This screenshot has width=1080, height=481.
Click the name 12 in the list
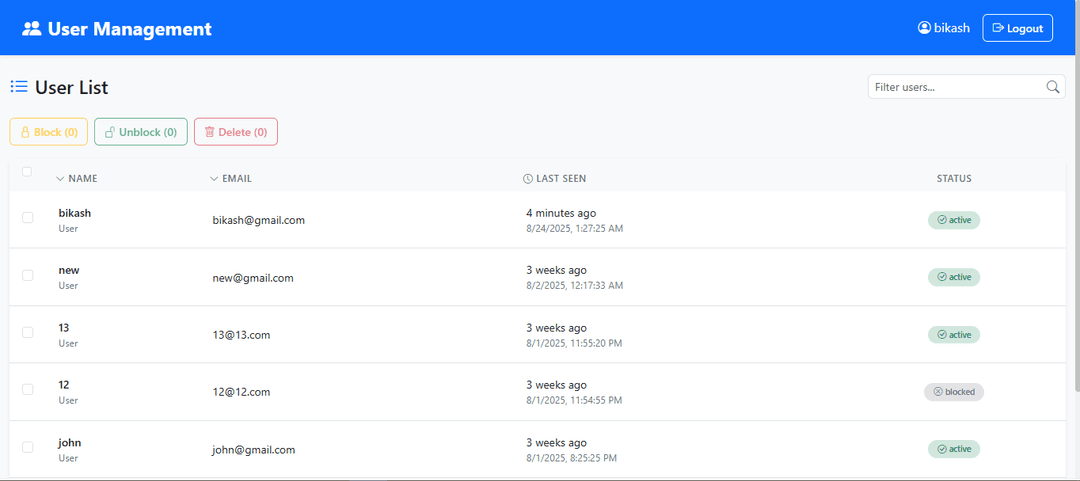coord(64,385)
